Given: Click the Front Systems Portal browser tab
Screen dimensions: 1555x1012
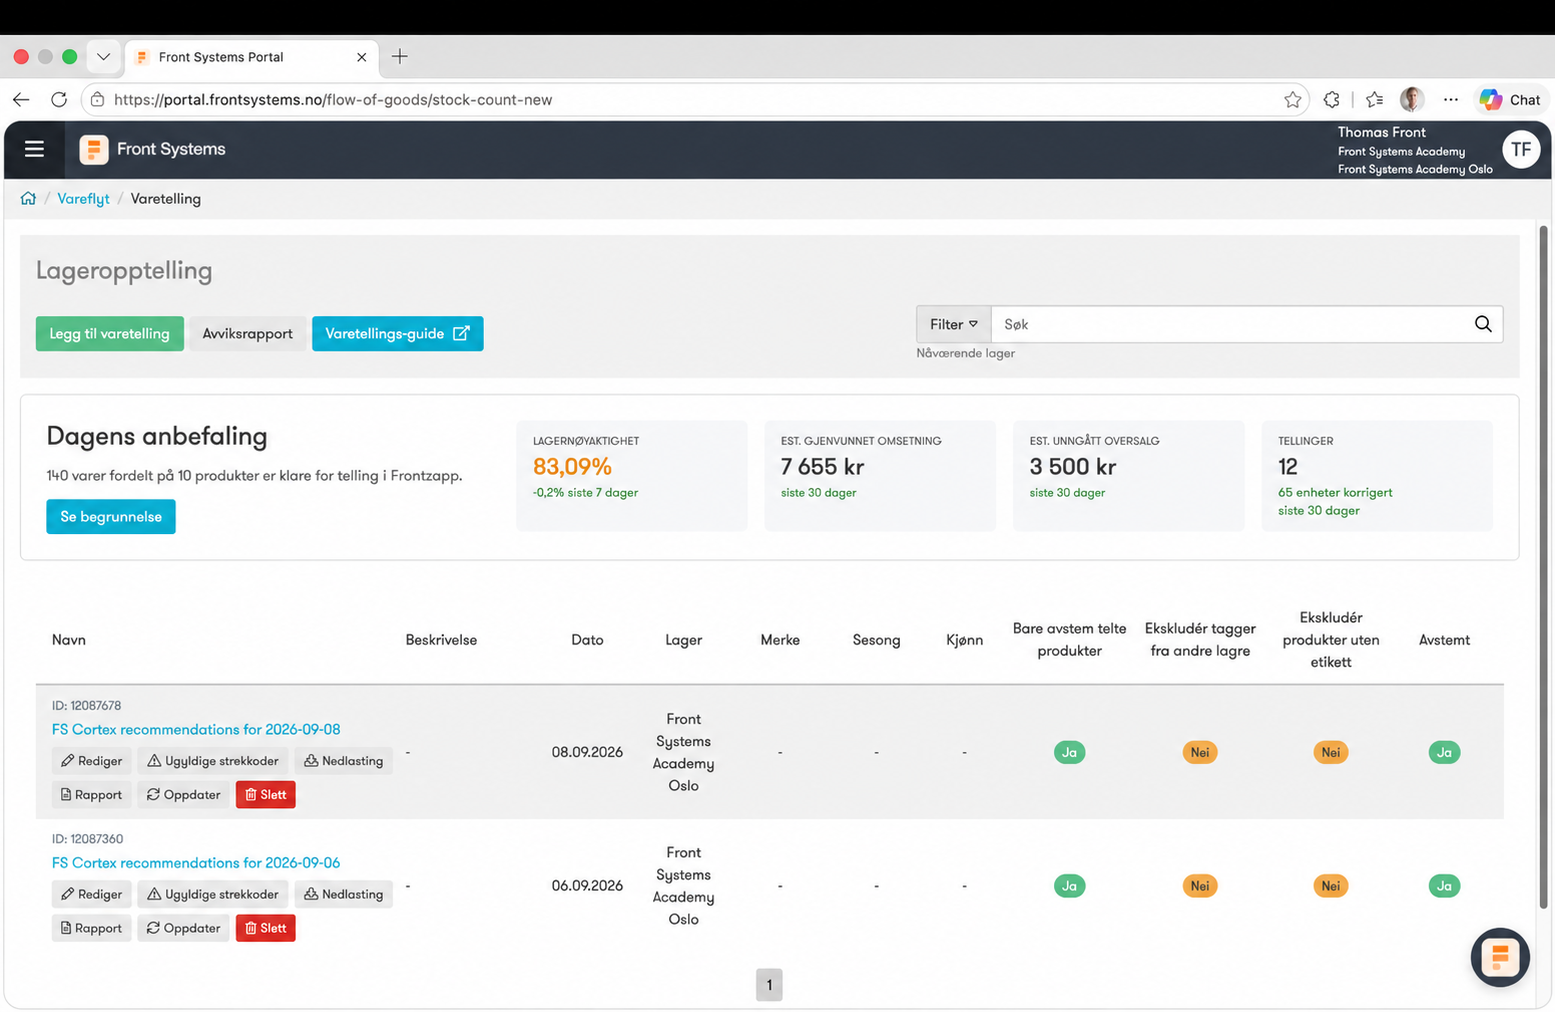Looking at the screenshot, I should coord(250,57).
